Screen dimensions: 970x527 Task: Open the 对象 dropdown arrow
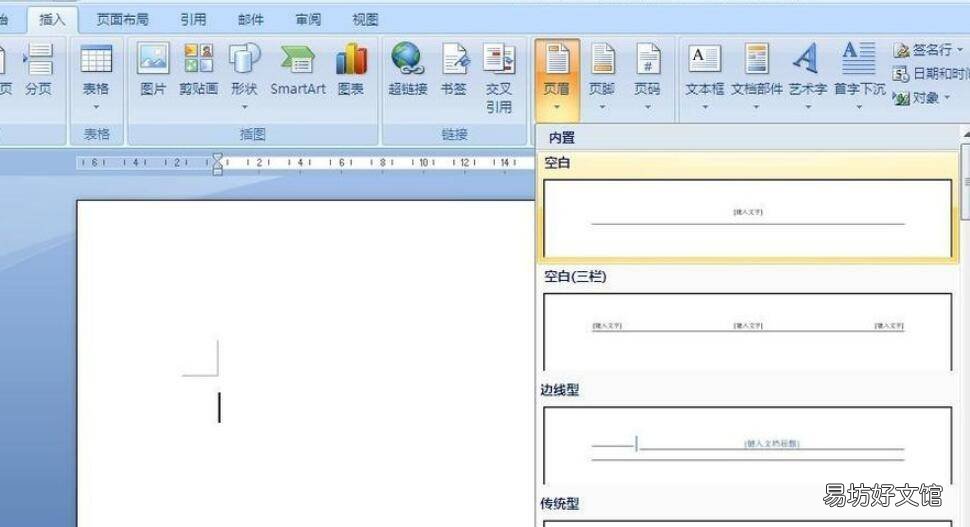pyautogui.click(x=946, y=98)
